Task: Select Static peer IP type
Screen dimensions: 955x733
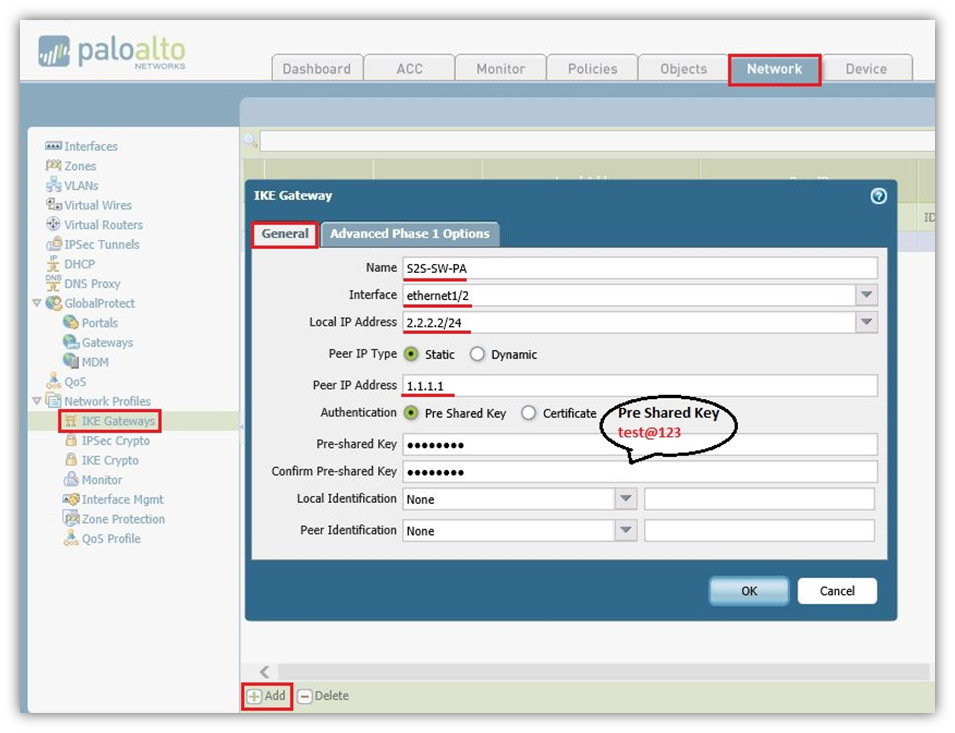Action: pyautogui.click(x=411, y=354)
